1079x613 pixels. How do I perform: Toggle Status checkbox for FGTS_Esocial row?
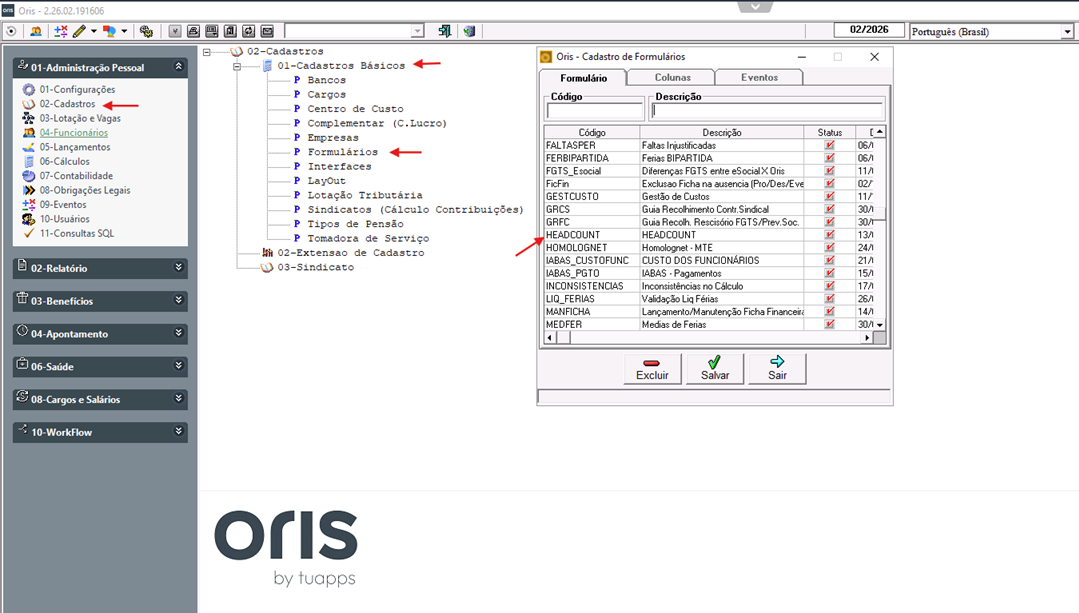pyautogui.click(x=829, y=171)
